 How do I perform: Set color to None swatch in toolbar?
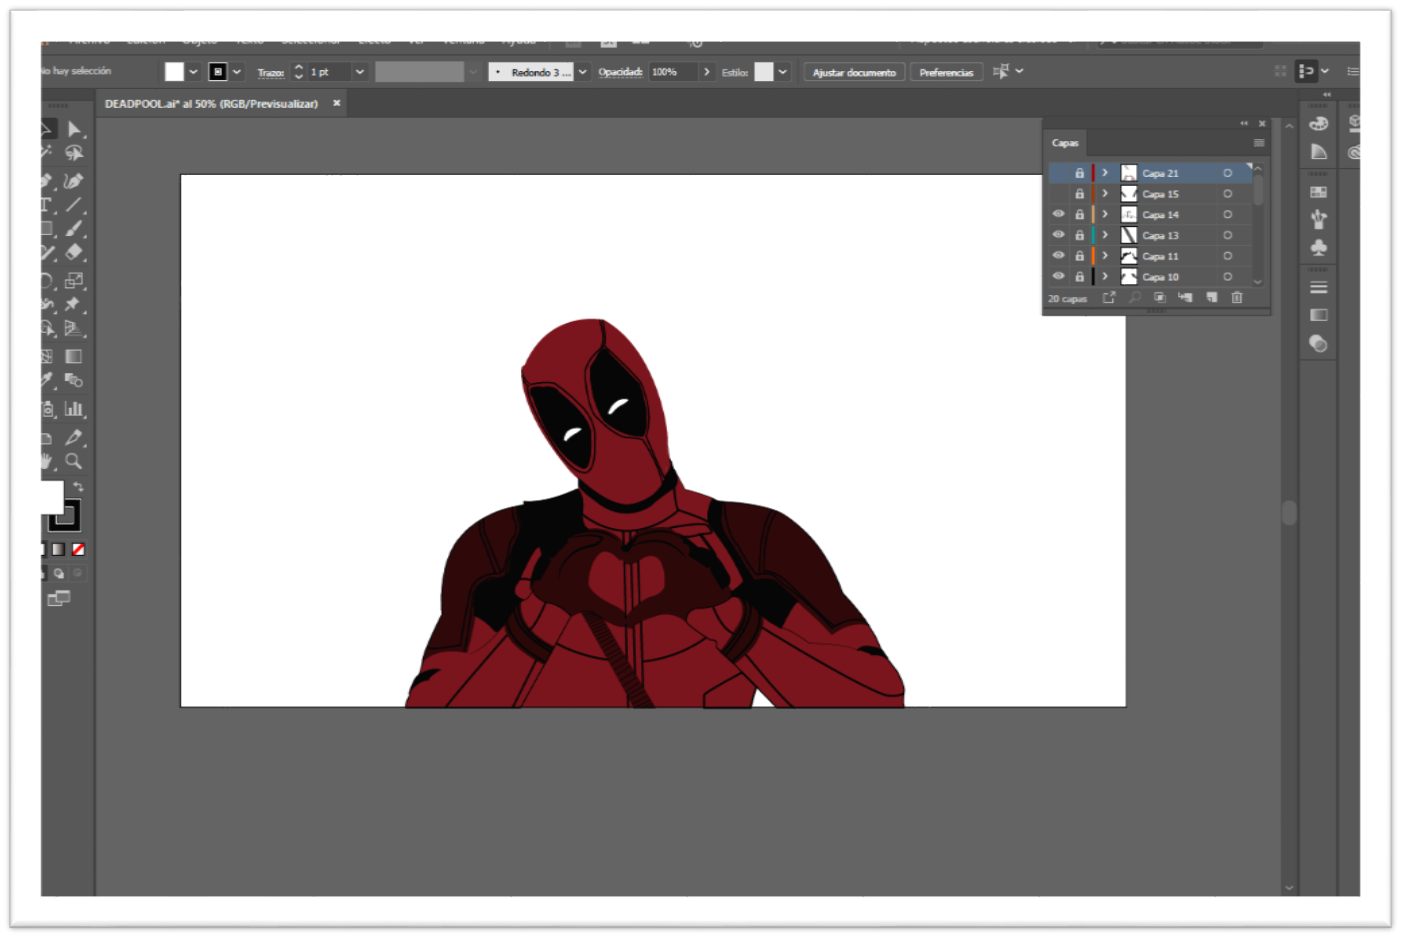tap(78, 549)
